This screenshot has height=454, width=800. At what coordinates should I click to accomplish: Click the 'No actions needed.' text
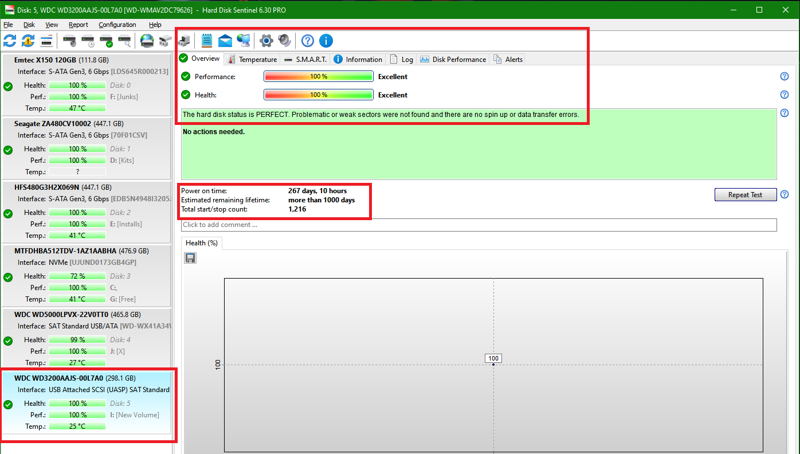214,132
